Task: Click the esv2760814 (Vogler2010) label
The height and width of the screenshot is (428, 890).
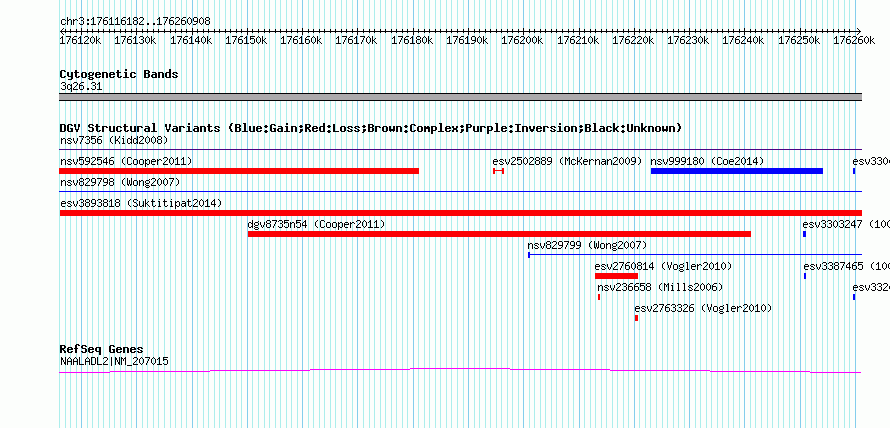Action: (663, 266)
